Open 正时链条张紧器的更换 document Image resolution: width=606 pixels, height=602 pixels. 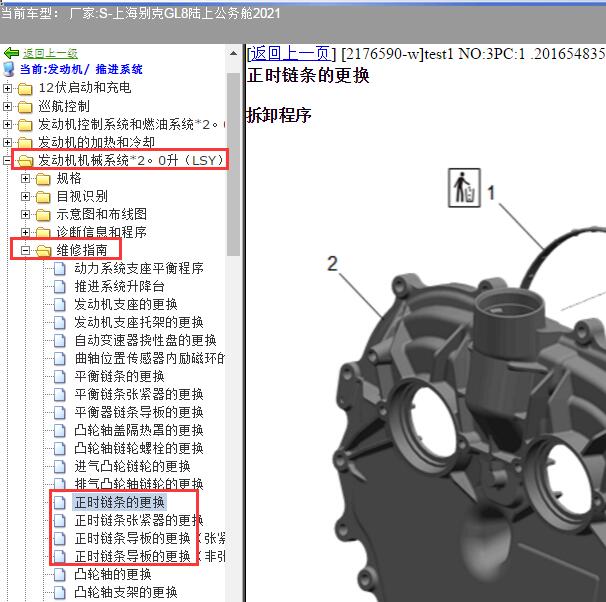139,520
